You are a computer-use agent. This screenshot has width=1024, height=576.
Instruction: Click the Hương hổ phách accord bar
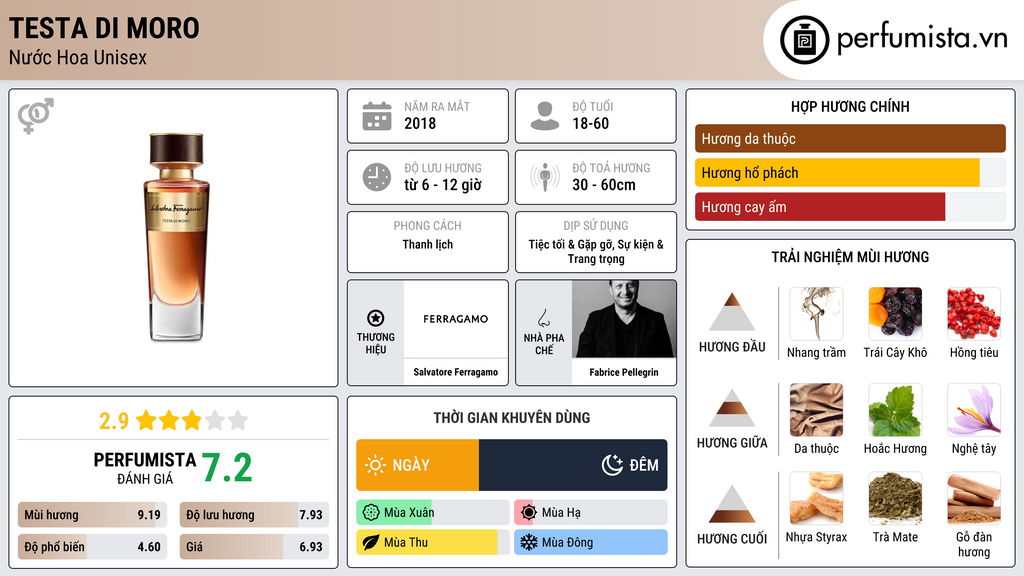tap(850, 173)
